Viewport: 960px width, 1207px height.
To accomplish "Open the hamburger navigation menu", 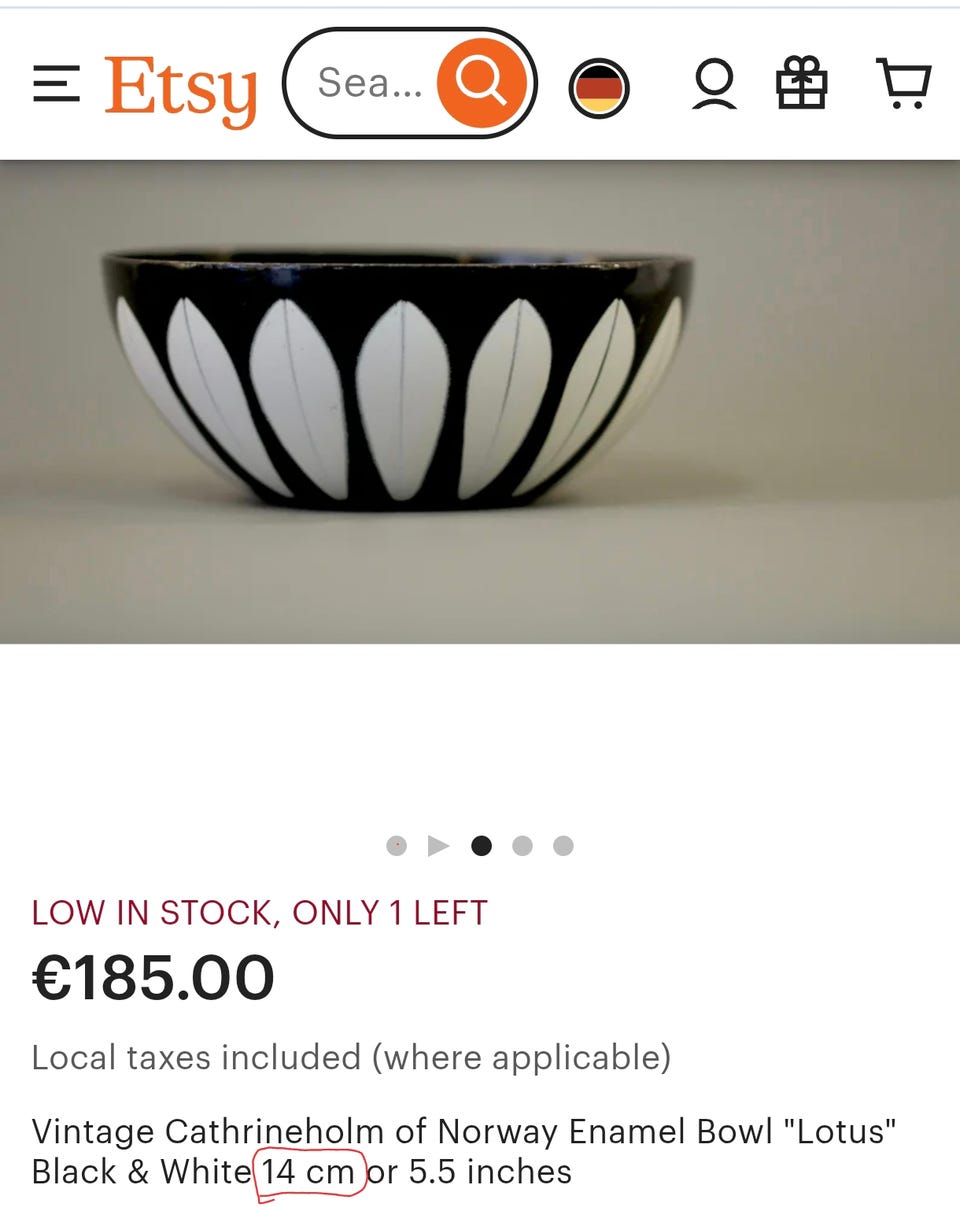I will 56,84.
